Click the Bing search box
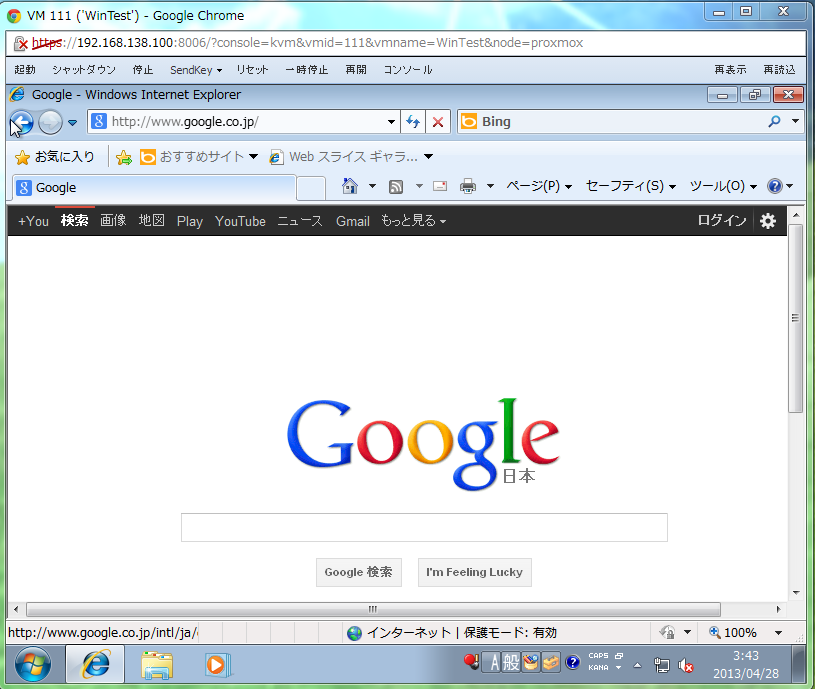 click(x=613, y=122)
